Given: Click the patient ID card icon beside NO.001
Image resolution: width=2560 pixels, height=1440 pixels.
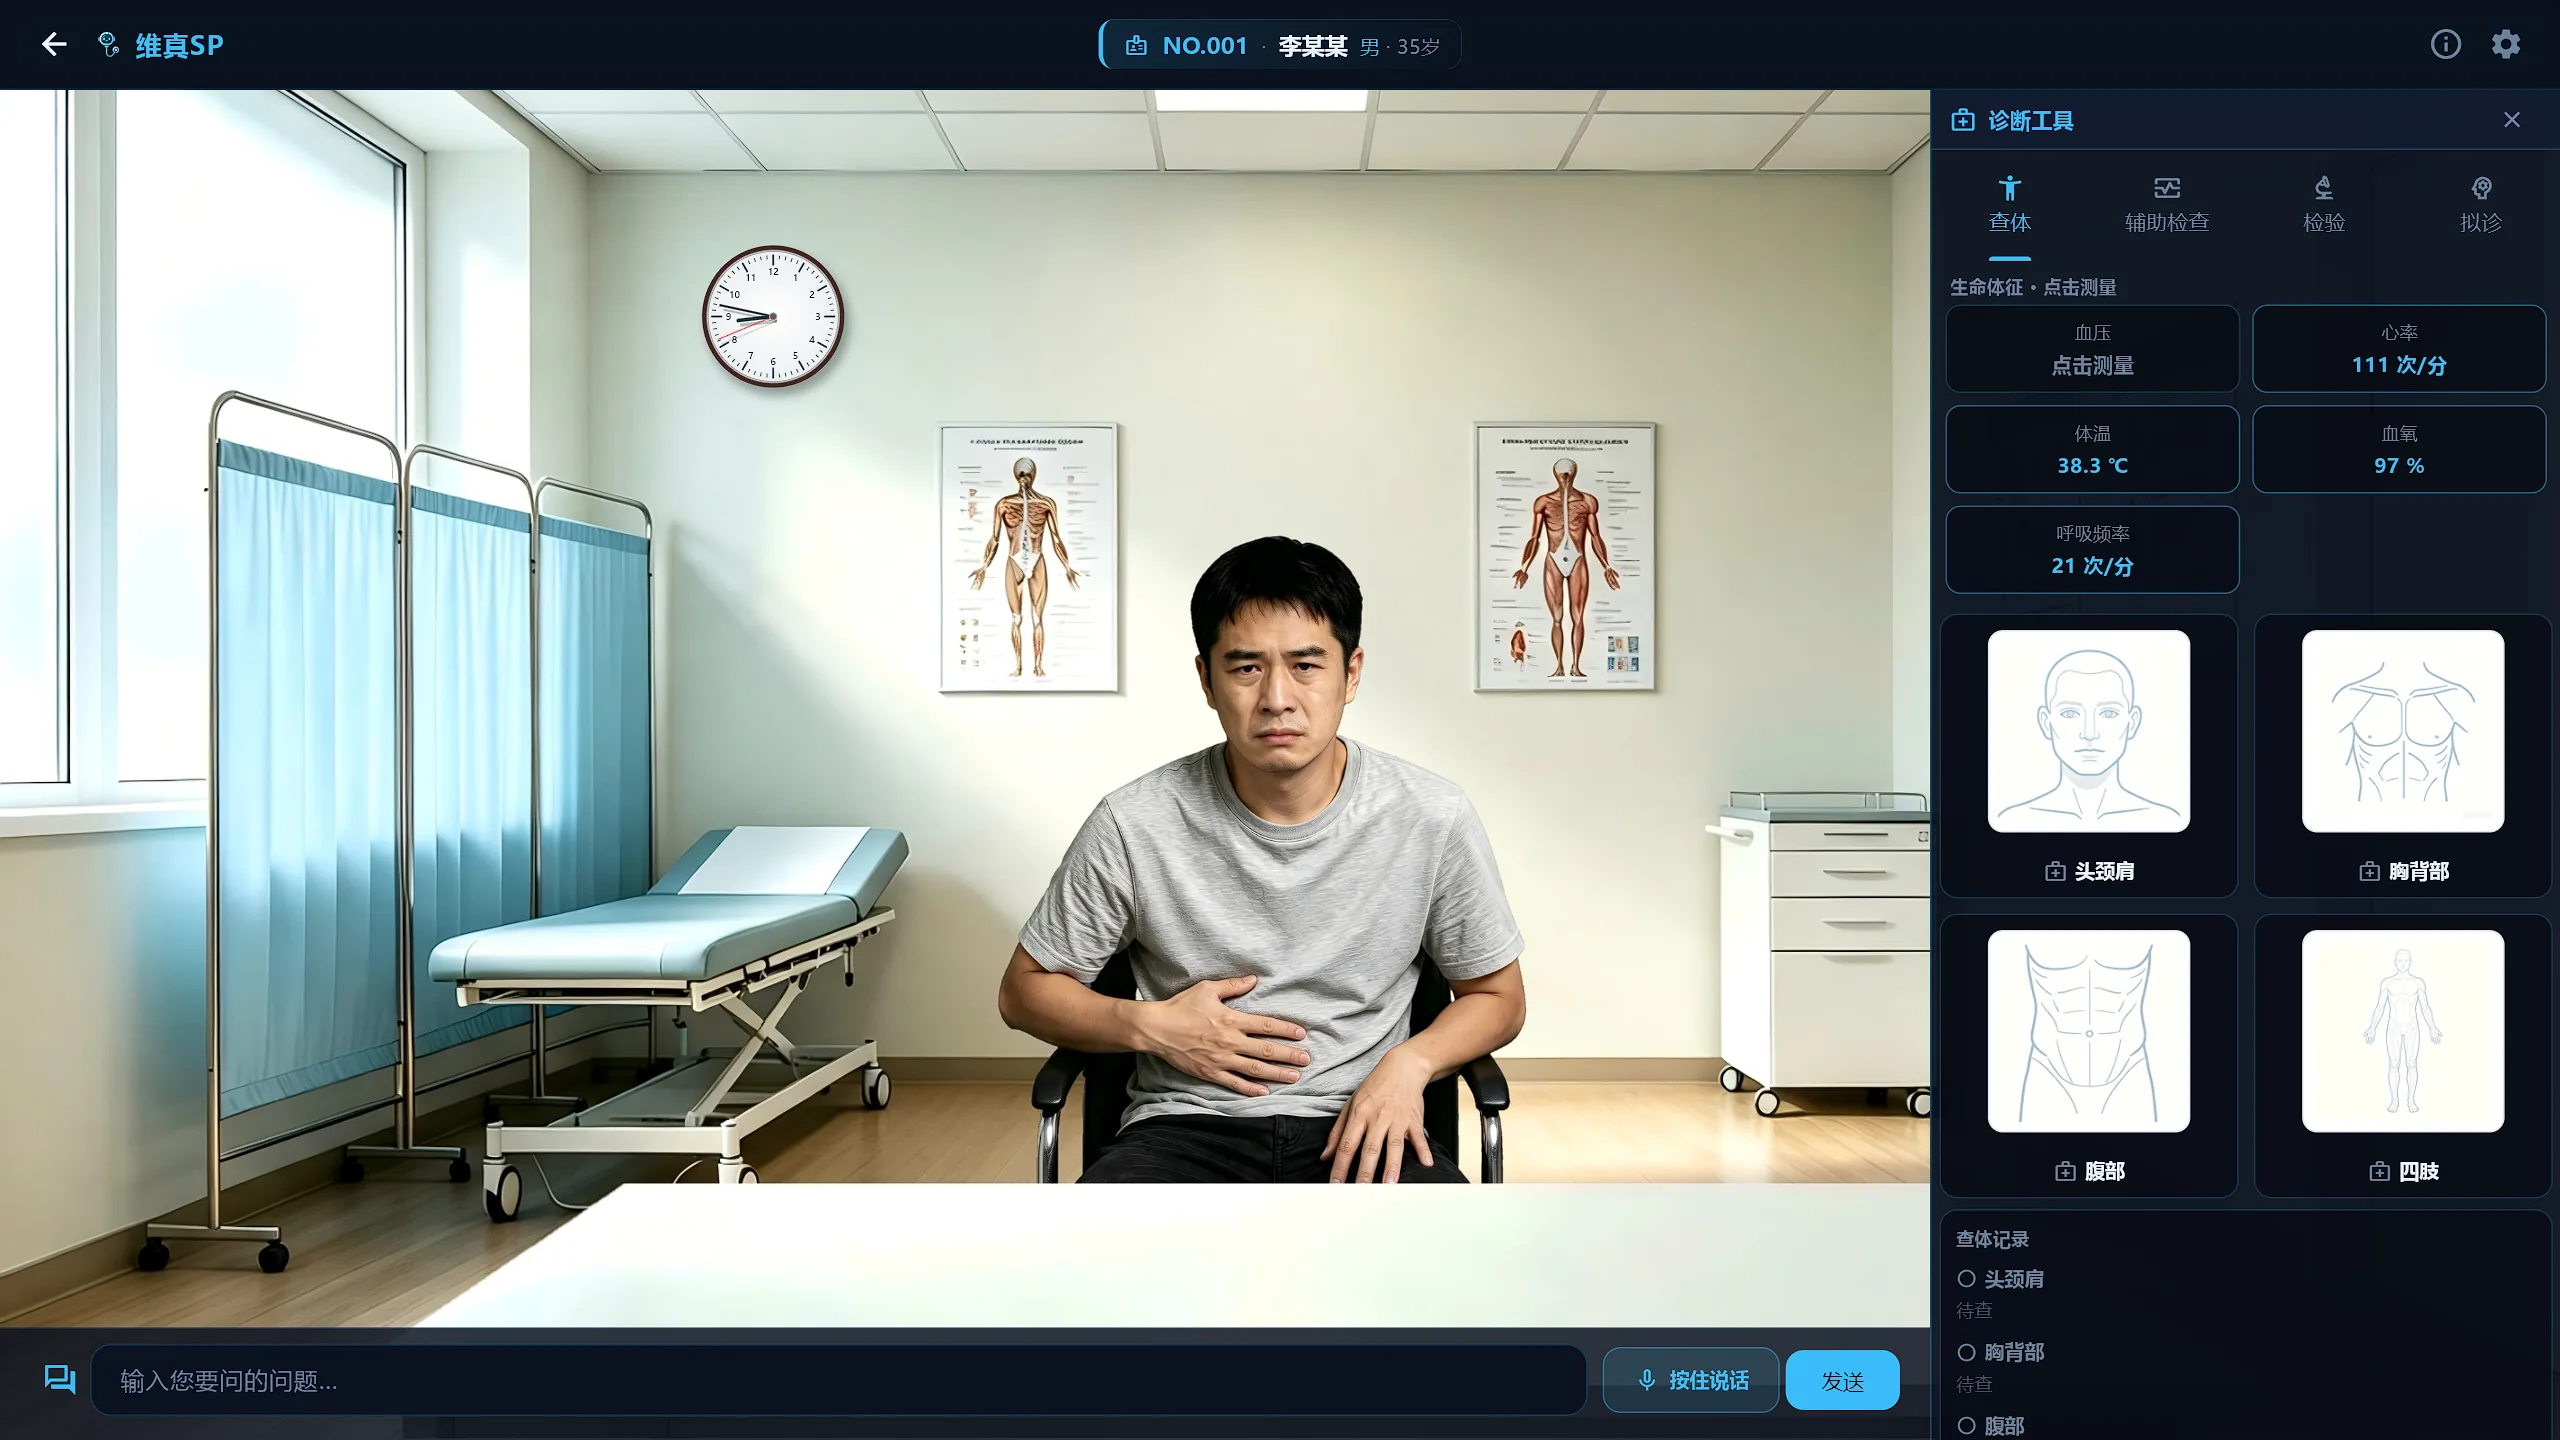Looking at the screenshot, I should point(1136,45).
